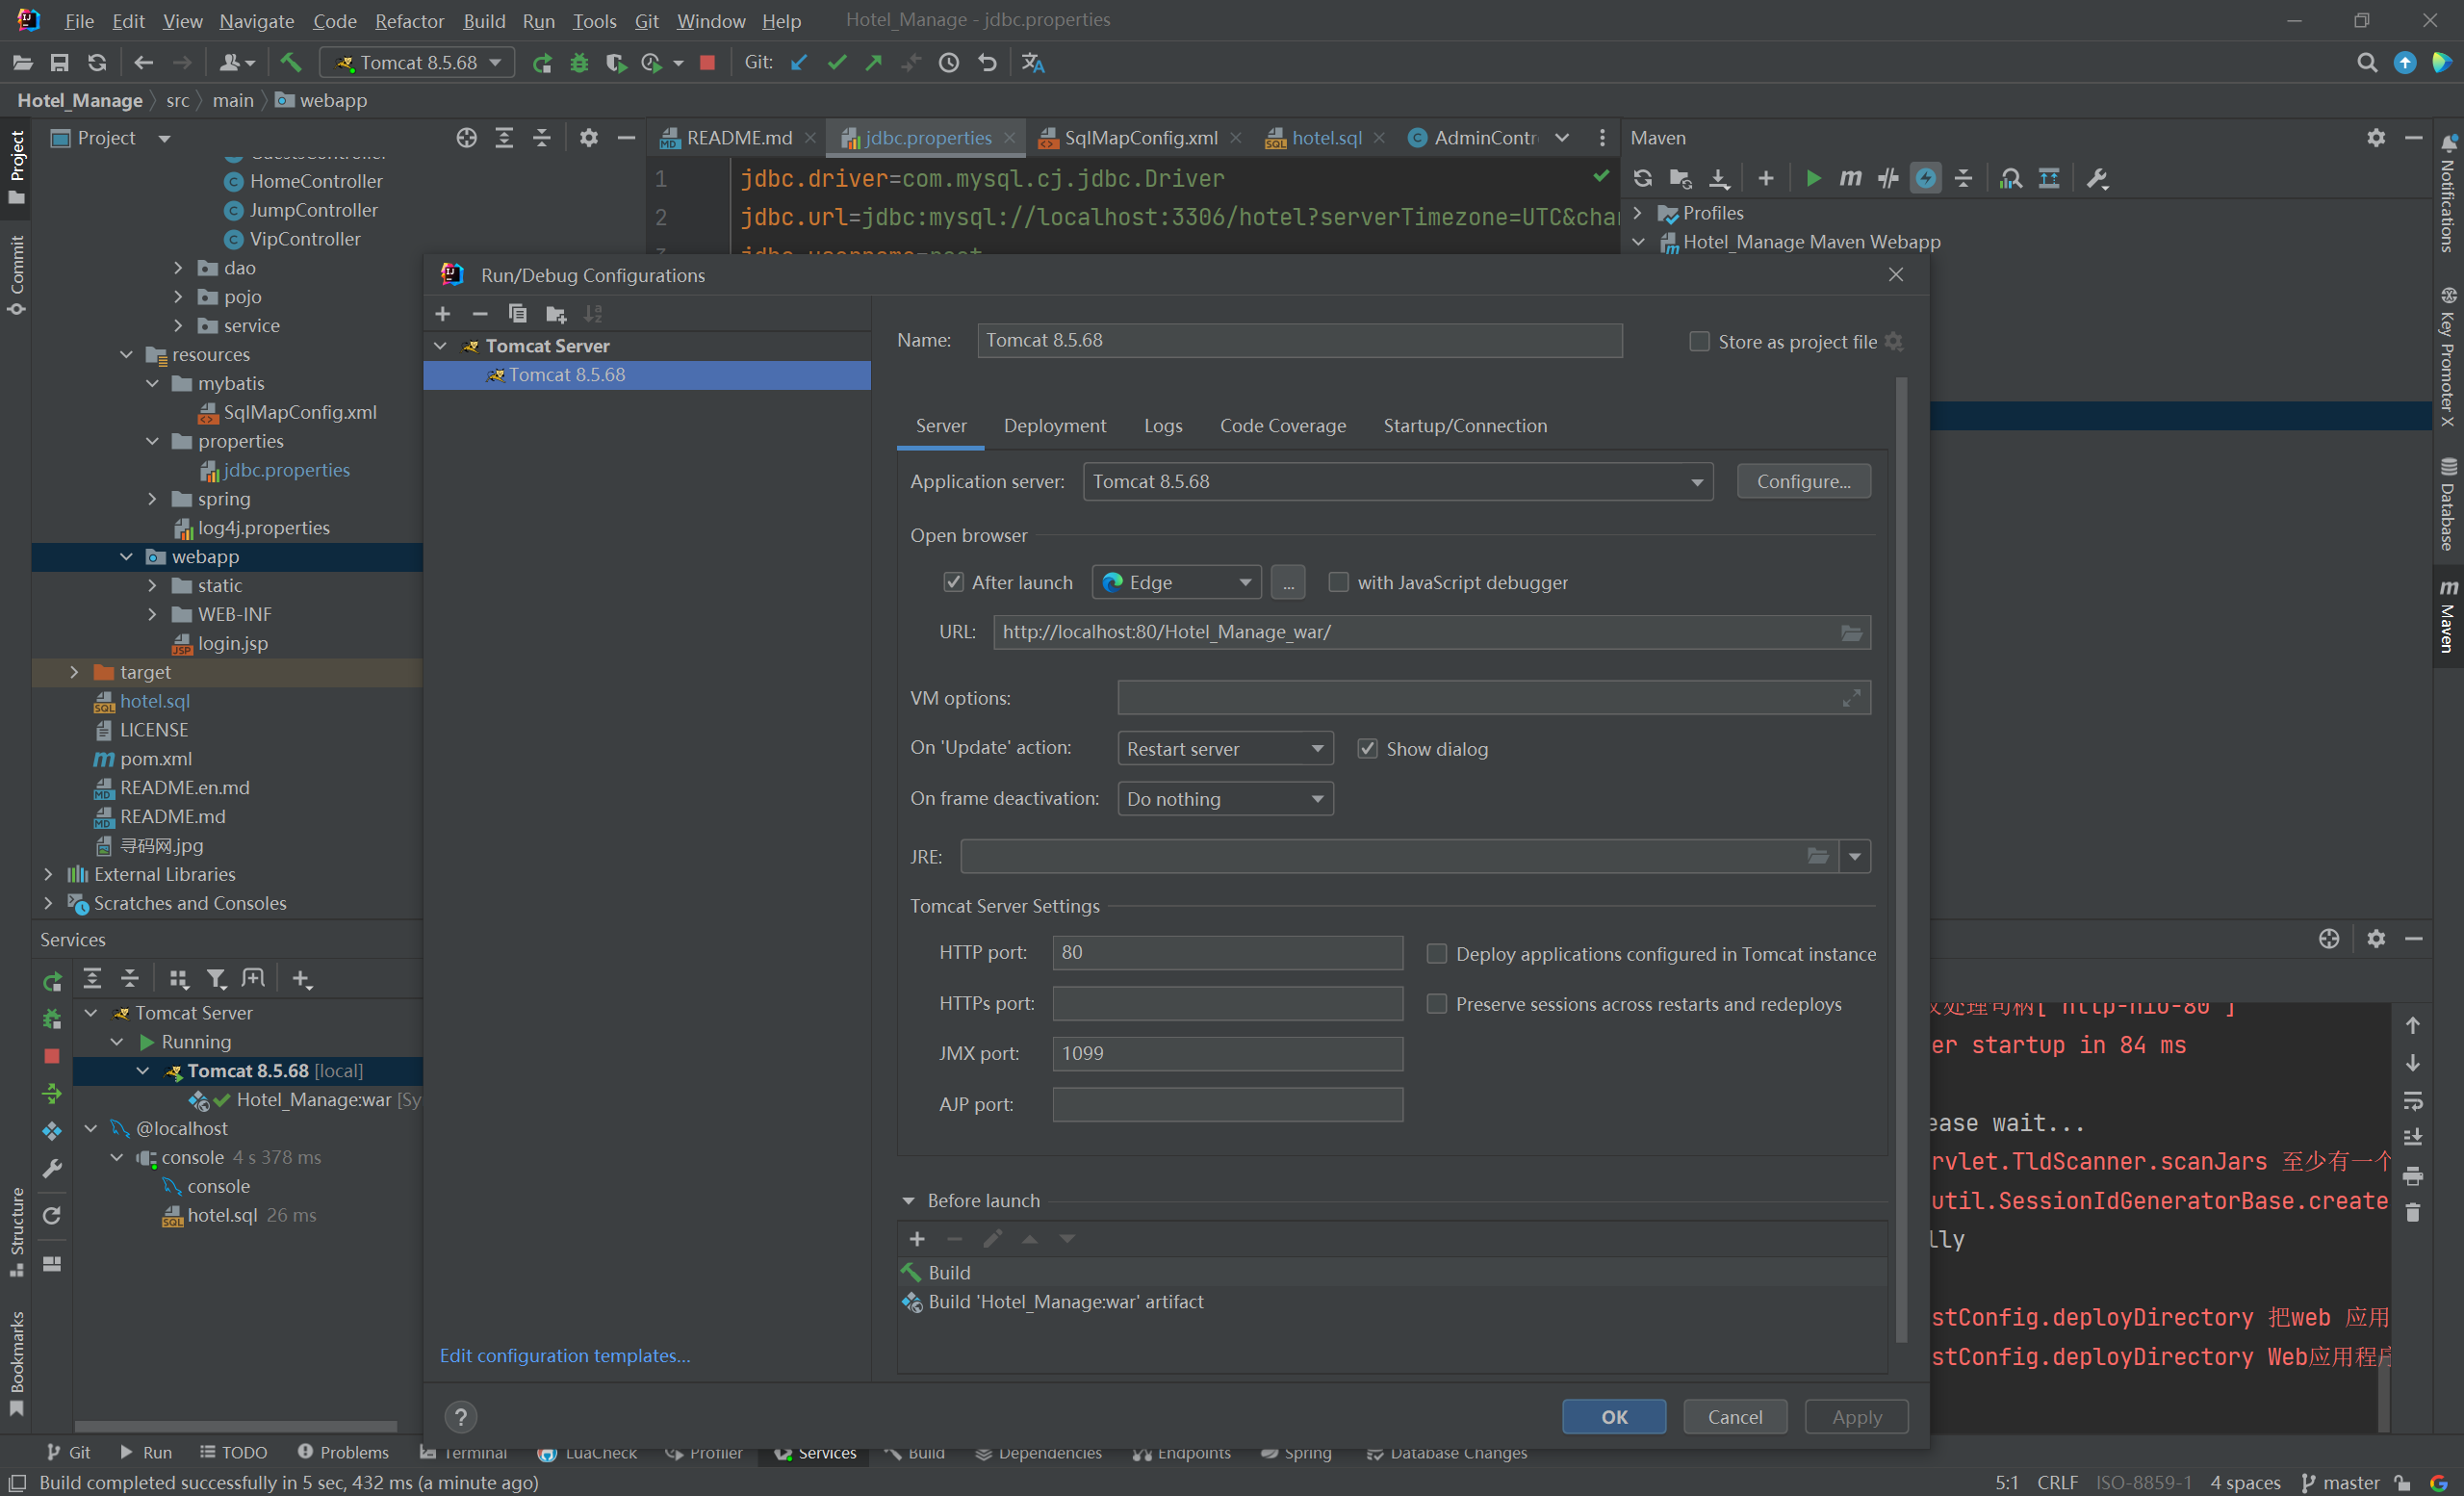Click Rerun icon in Services panel

[52, 980]
